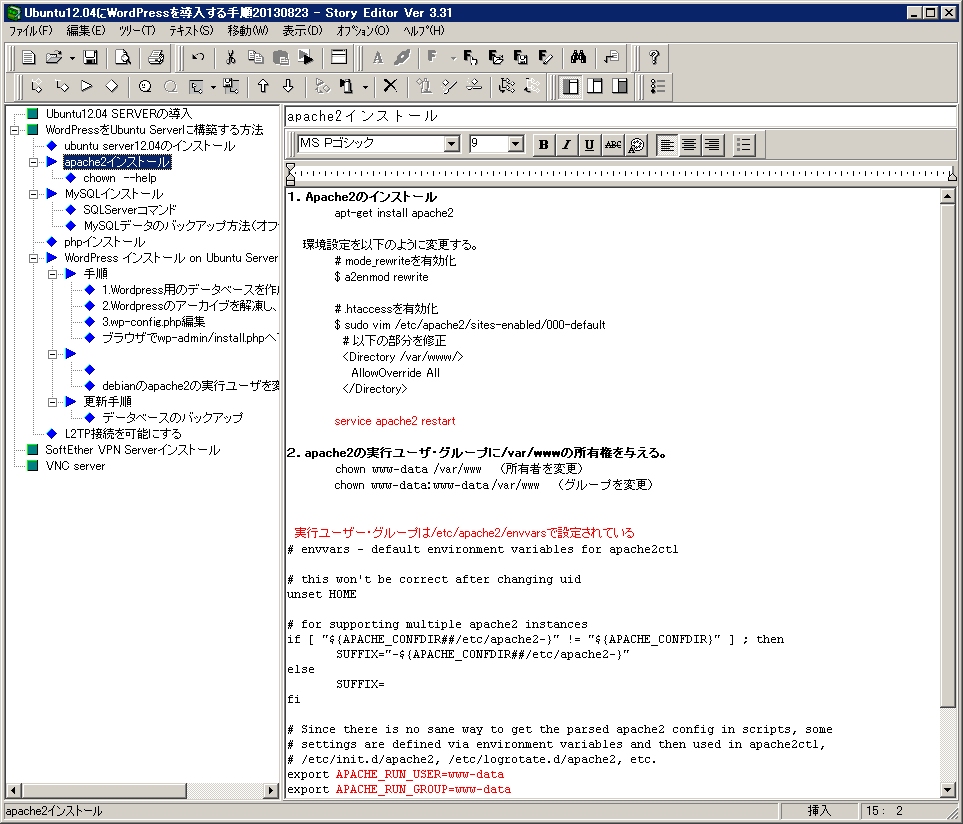Open dropdown arrow next to Open icon
The image size is (963, 824).
pos(72,58)
